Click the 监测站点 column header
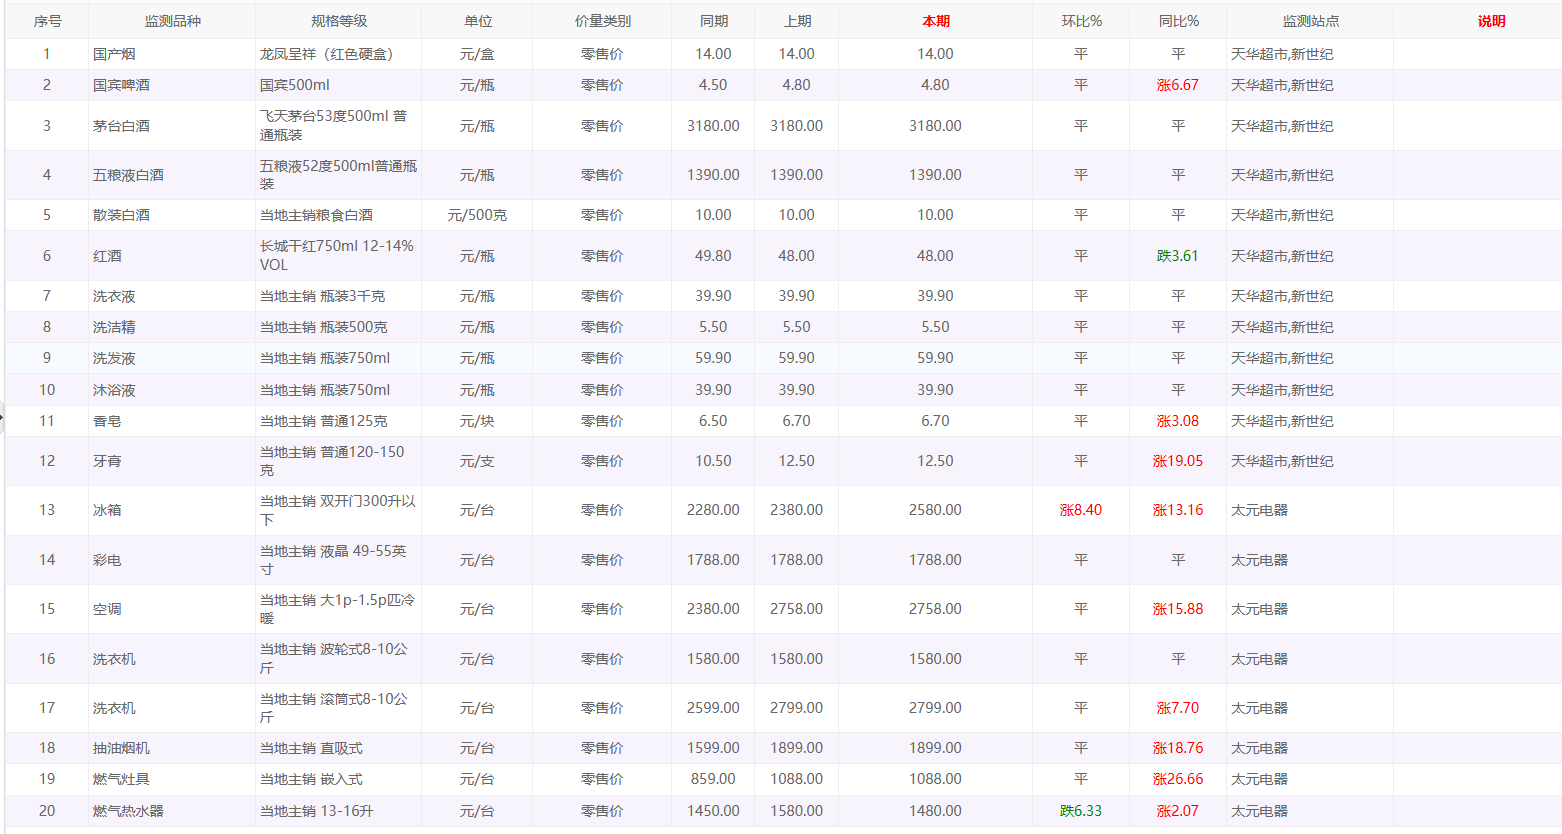The width and height of the screenshot is (1562, 834). coord(1310,21)
